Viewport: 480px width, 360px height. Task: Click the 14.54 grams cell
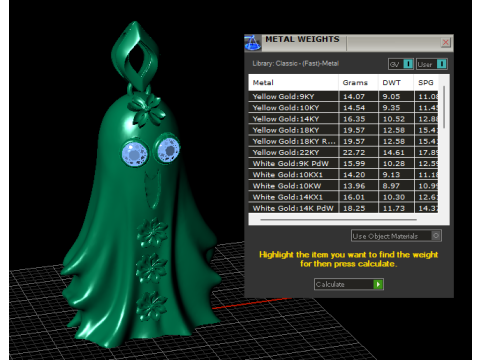coord(358,108)
